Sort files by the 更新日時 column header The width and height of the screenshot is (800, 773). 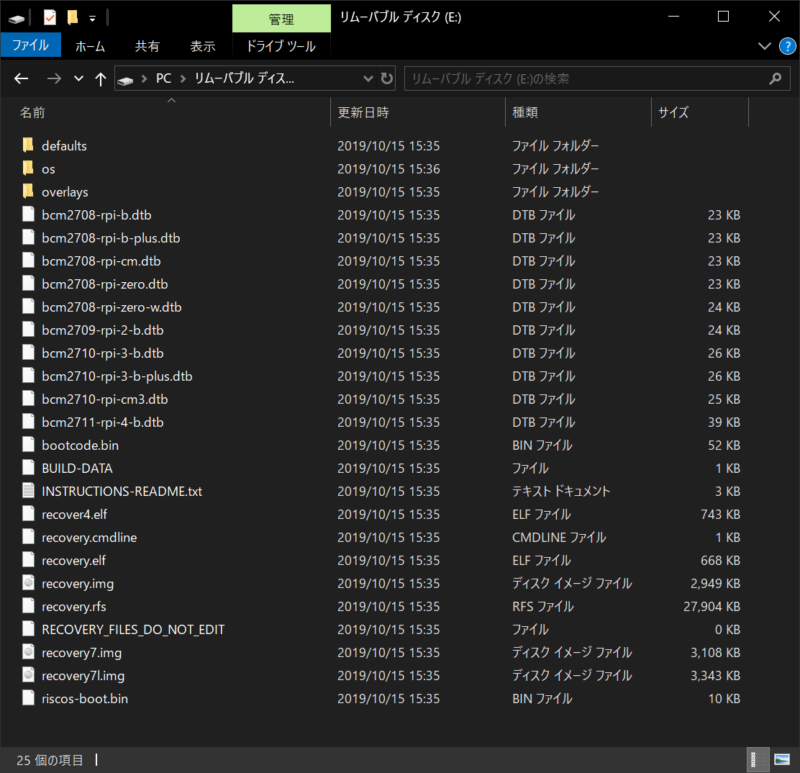click(363, 113)
